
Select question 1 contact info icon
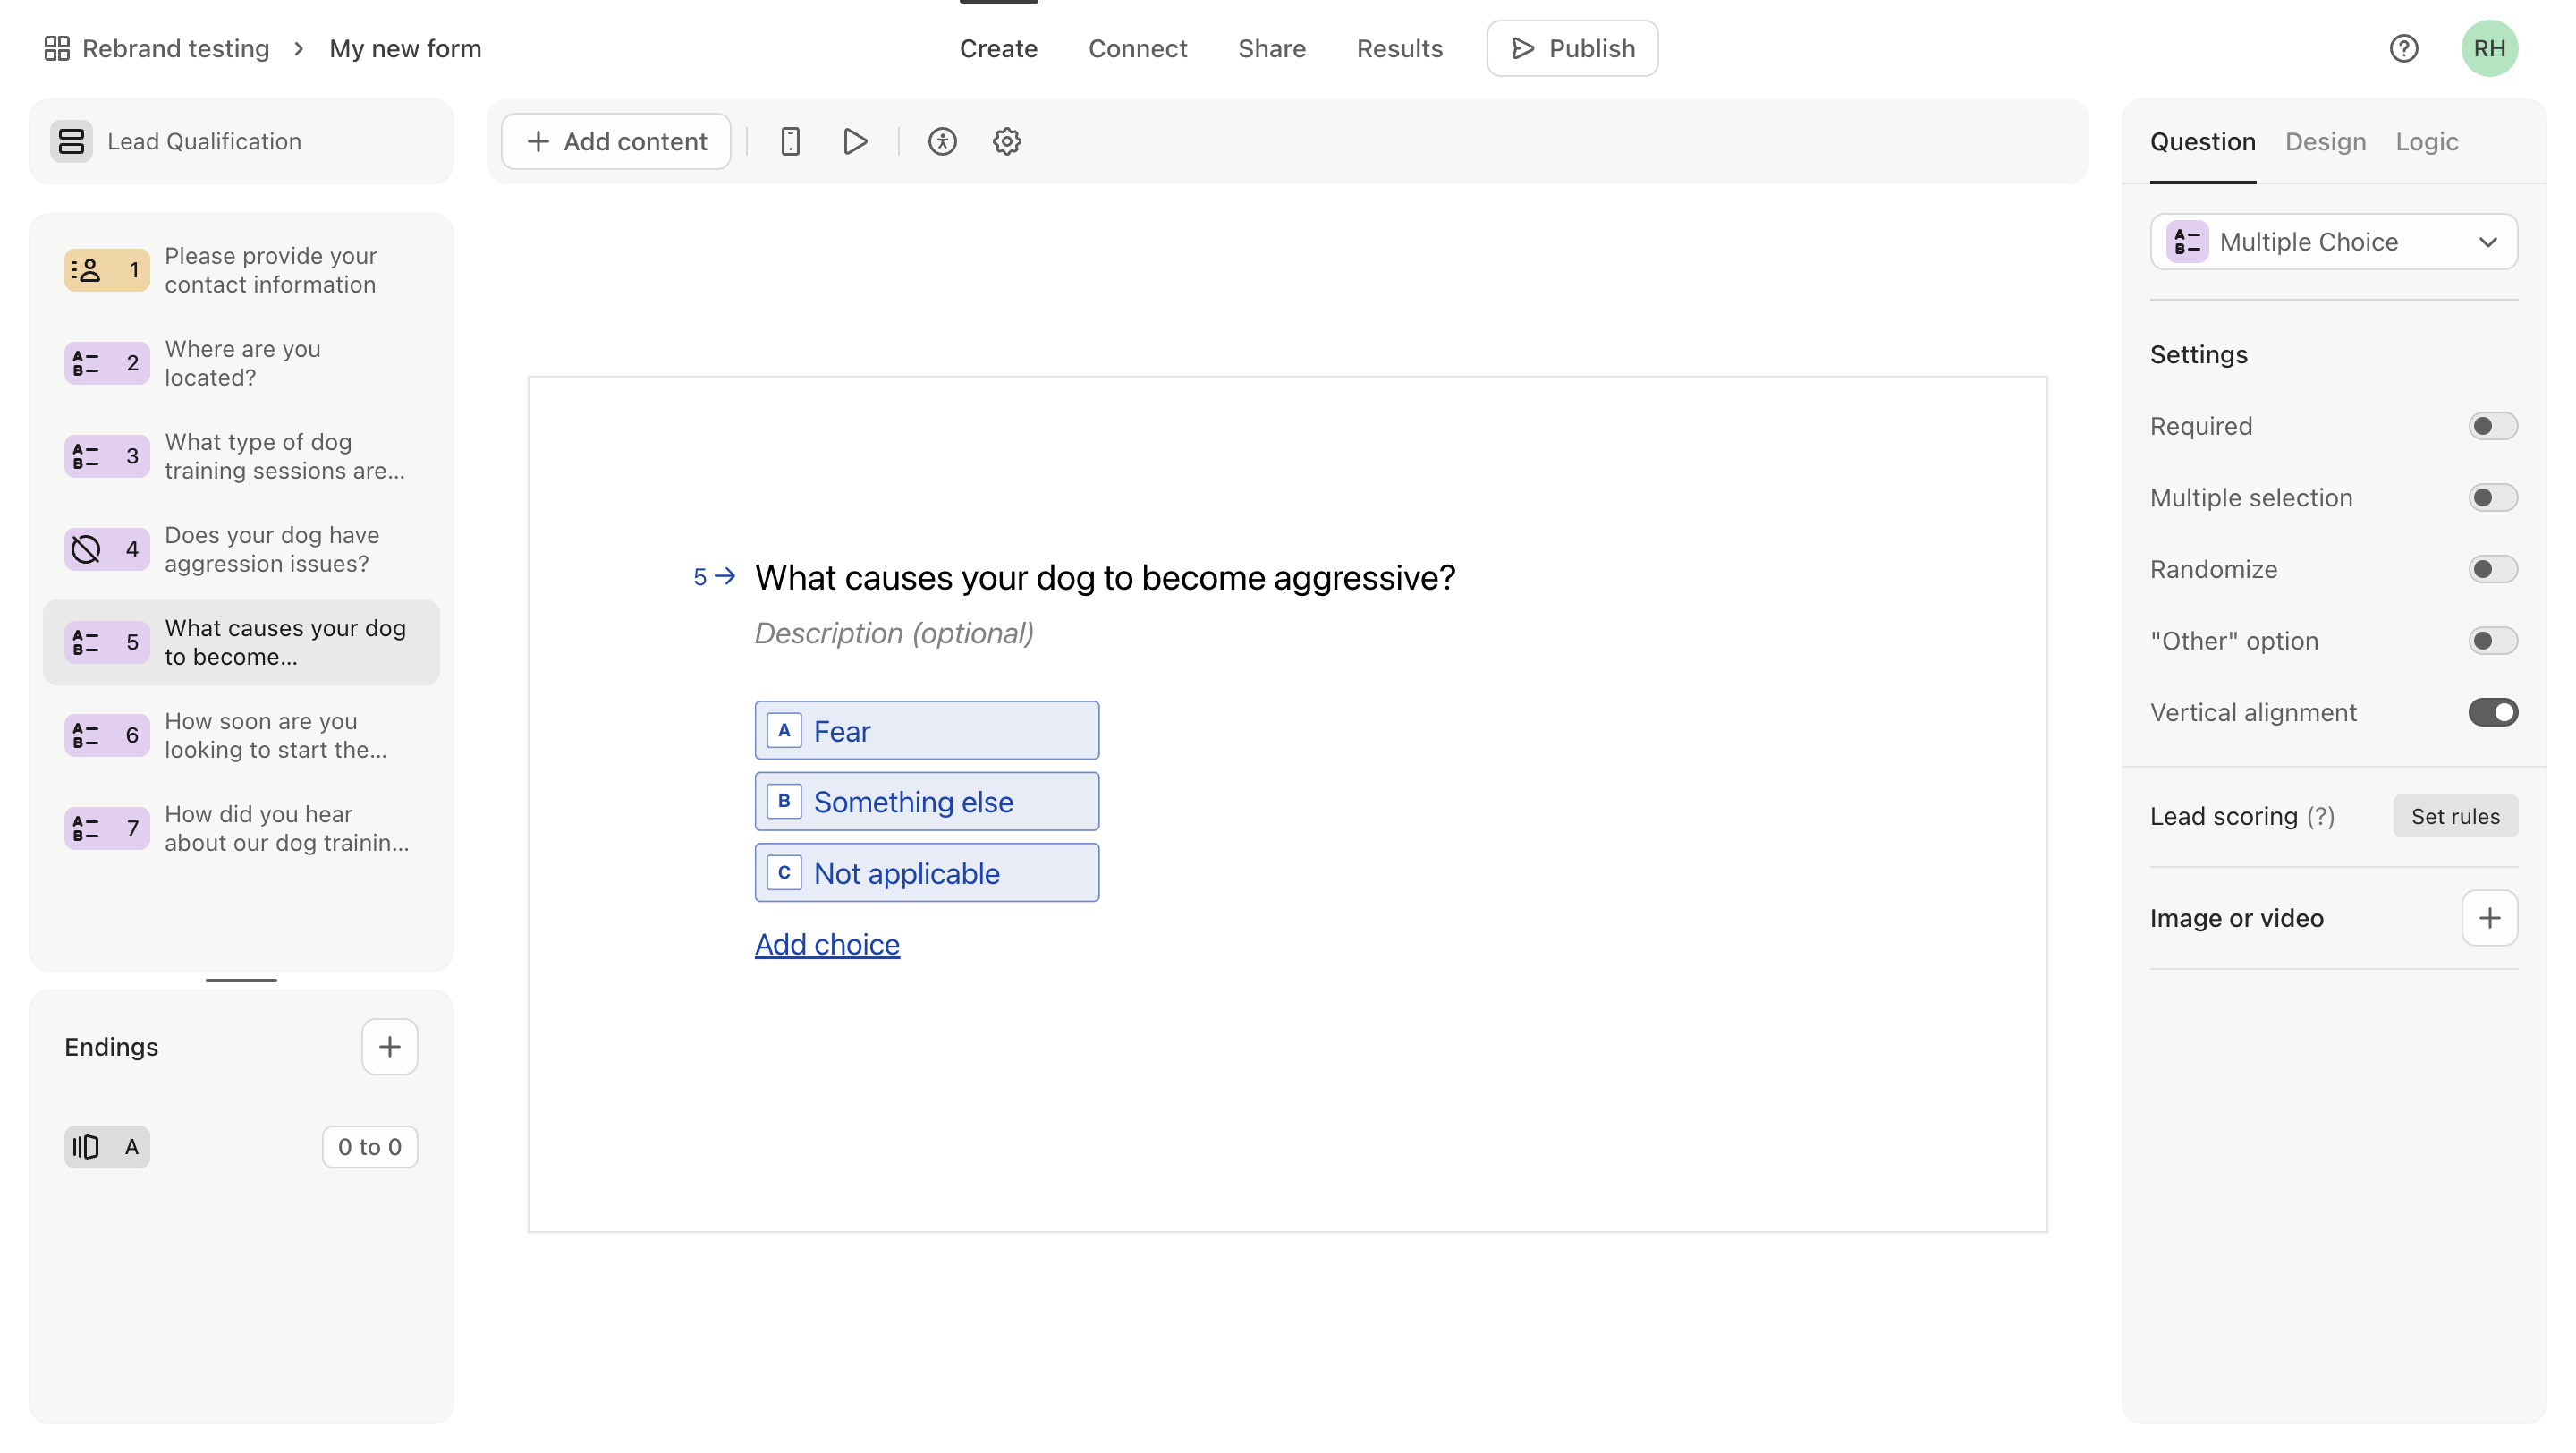coord(107,270)
